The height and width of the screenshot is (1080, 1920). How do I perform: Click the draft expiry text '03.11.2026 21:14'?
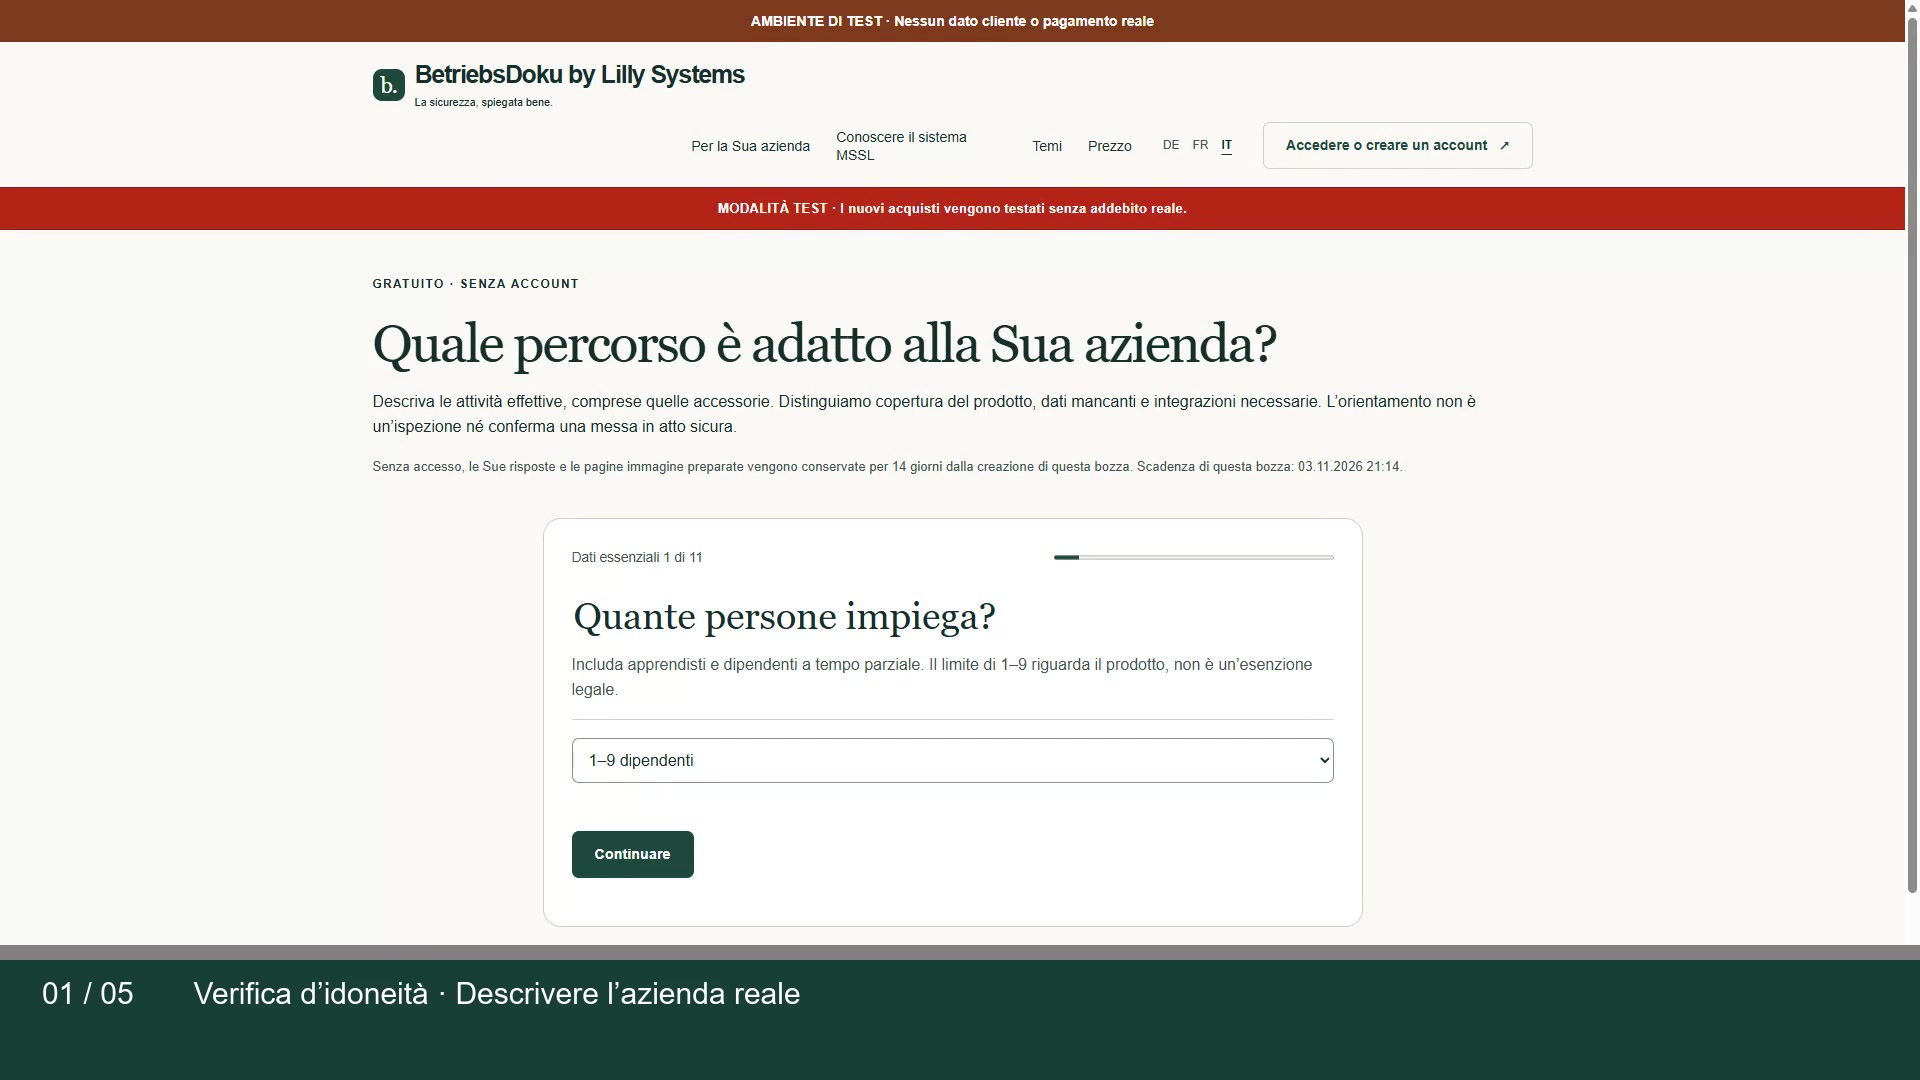[x=1348, y=467]
